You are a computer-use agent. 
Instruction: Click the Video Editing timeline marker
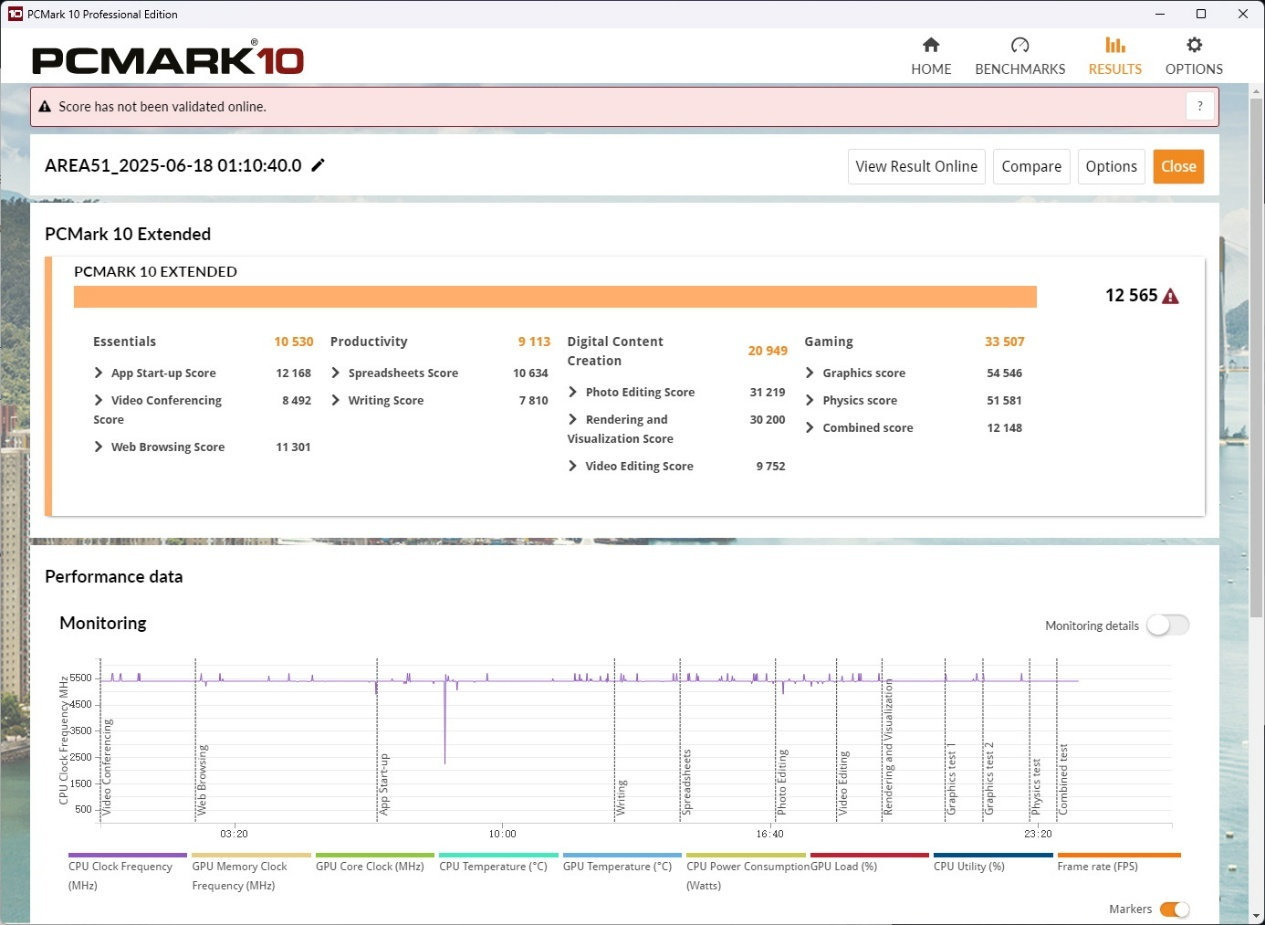click(x=844, y=784)
